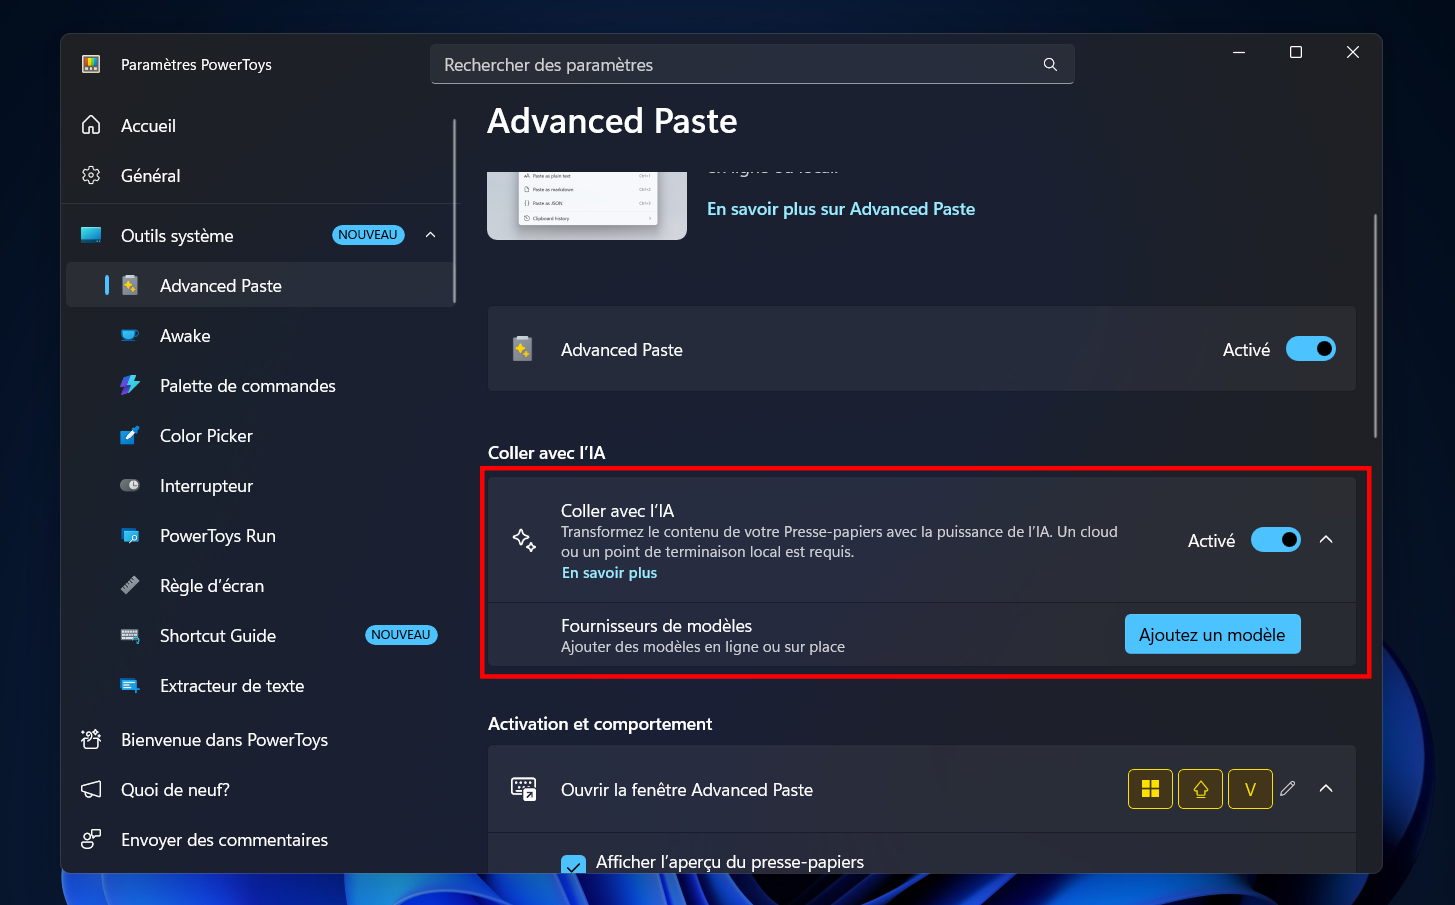
Task: Edit the shortcut with the pencil icon
Action: (1288, 788)
